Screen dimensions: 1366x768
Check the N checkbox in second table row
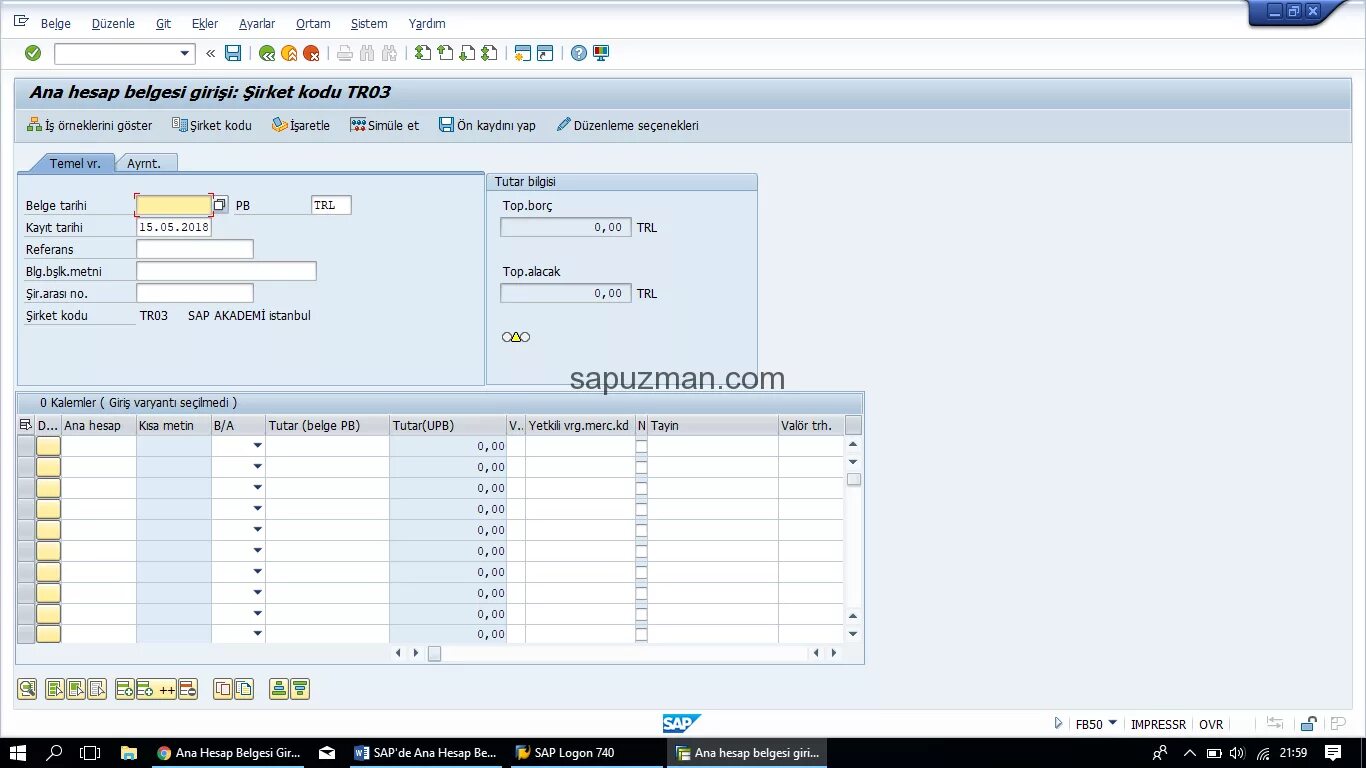click(641, 467)
